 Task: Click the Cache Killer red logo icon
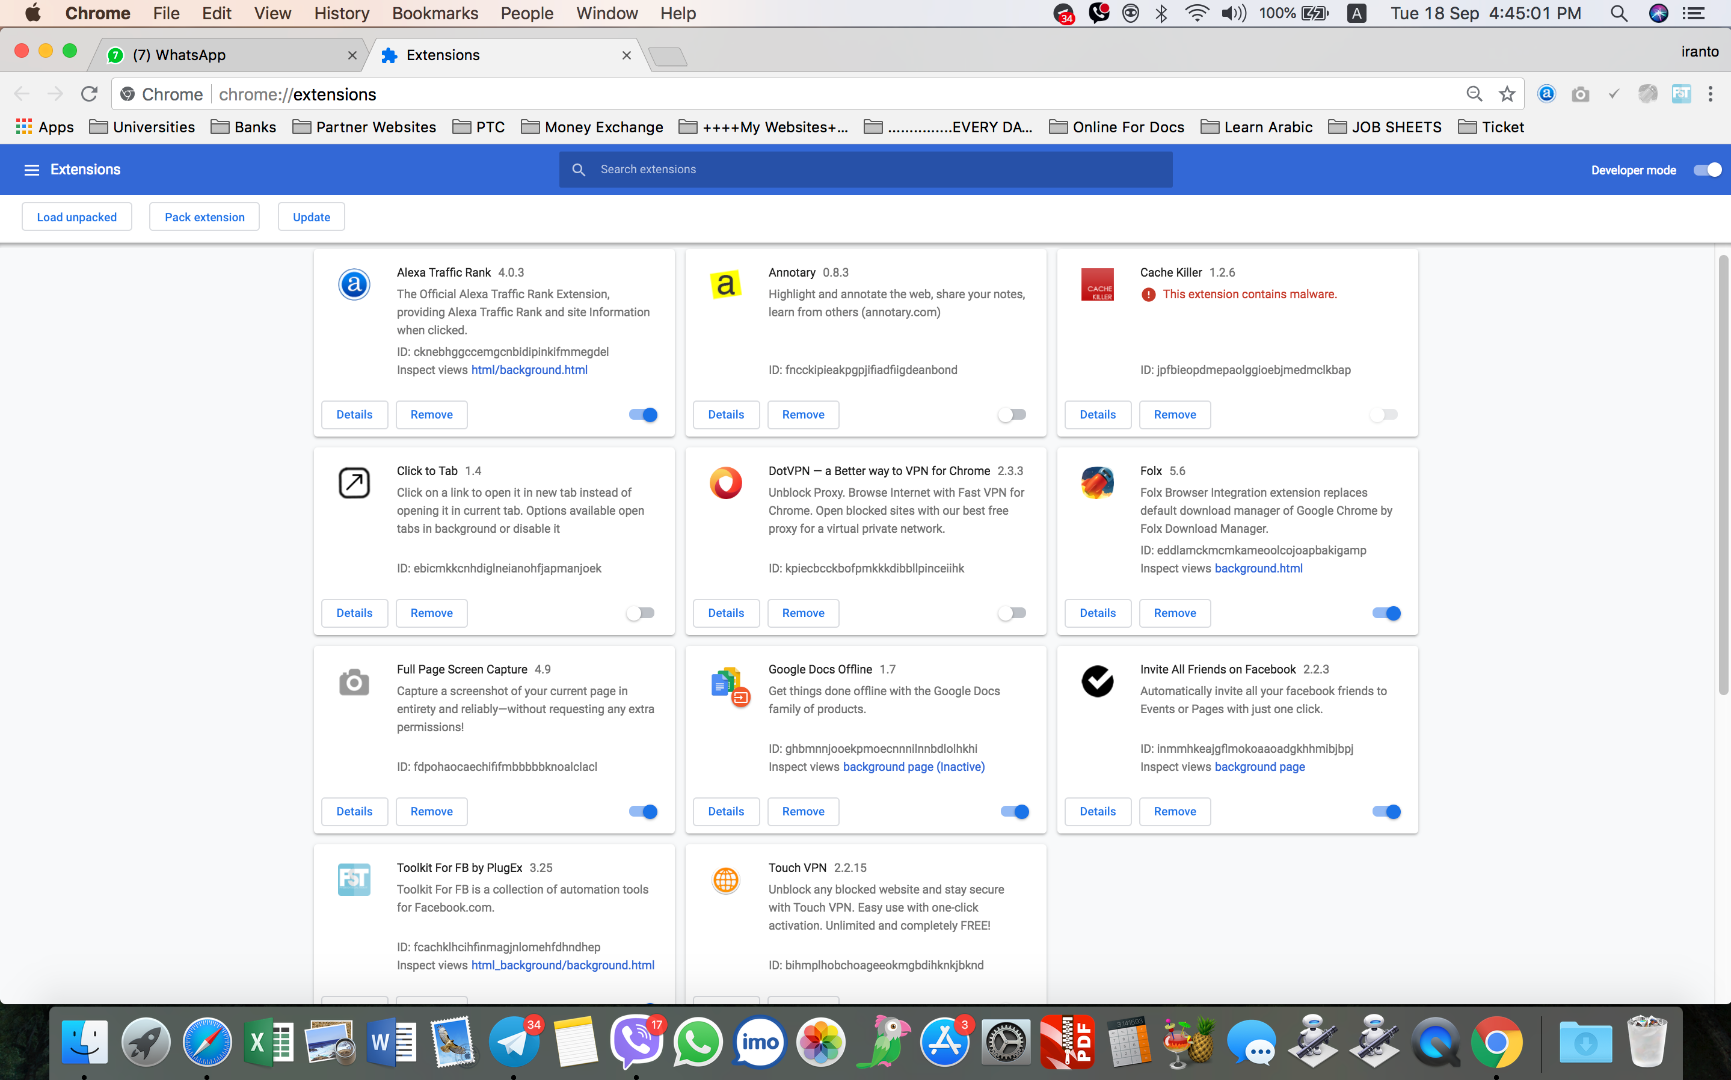pos(1098,285)
